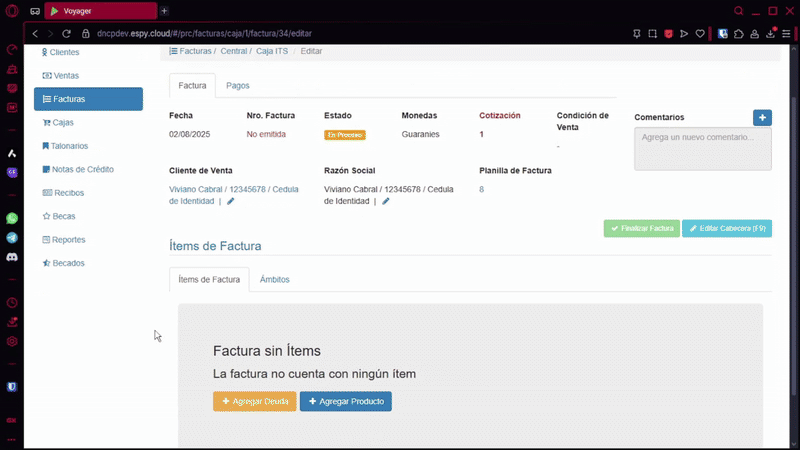
Task: Open Discord from the browser sidebar
Action: click(x=12, y=257)
